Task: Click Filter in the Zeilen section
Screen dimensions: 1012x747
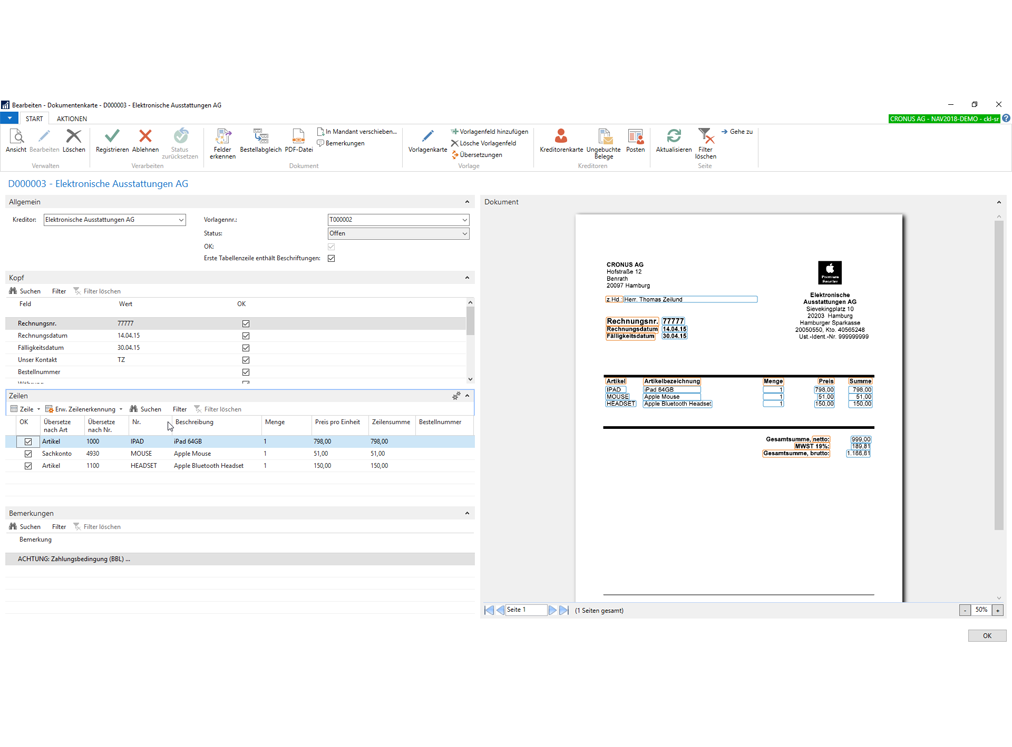Action: coord(179,409)
